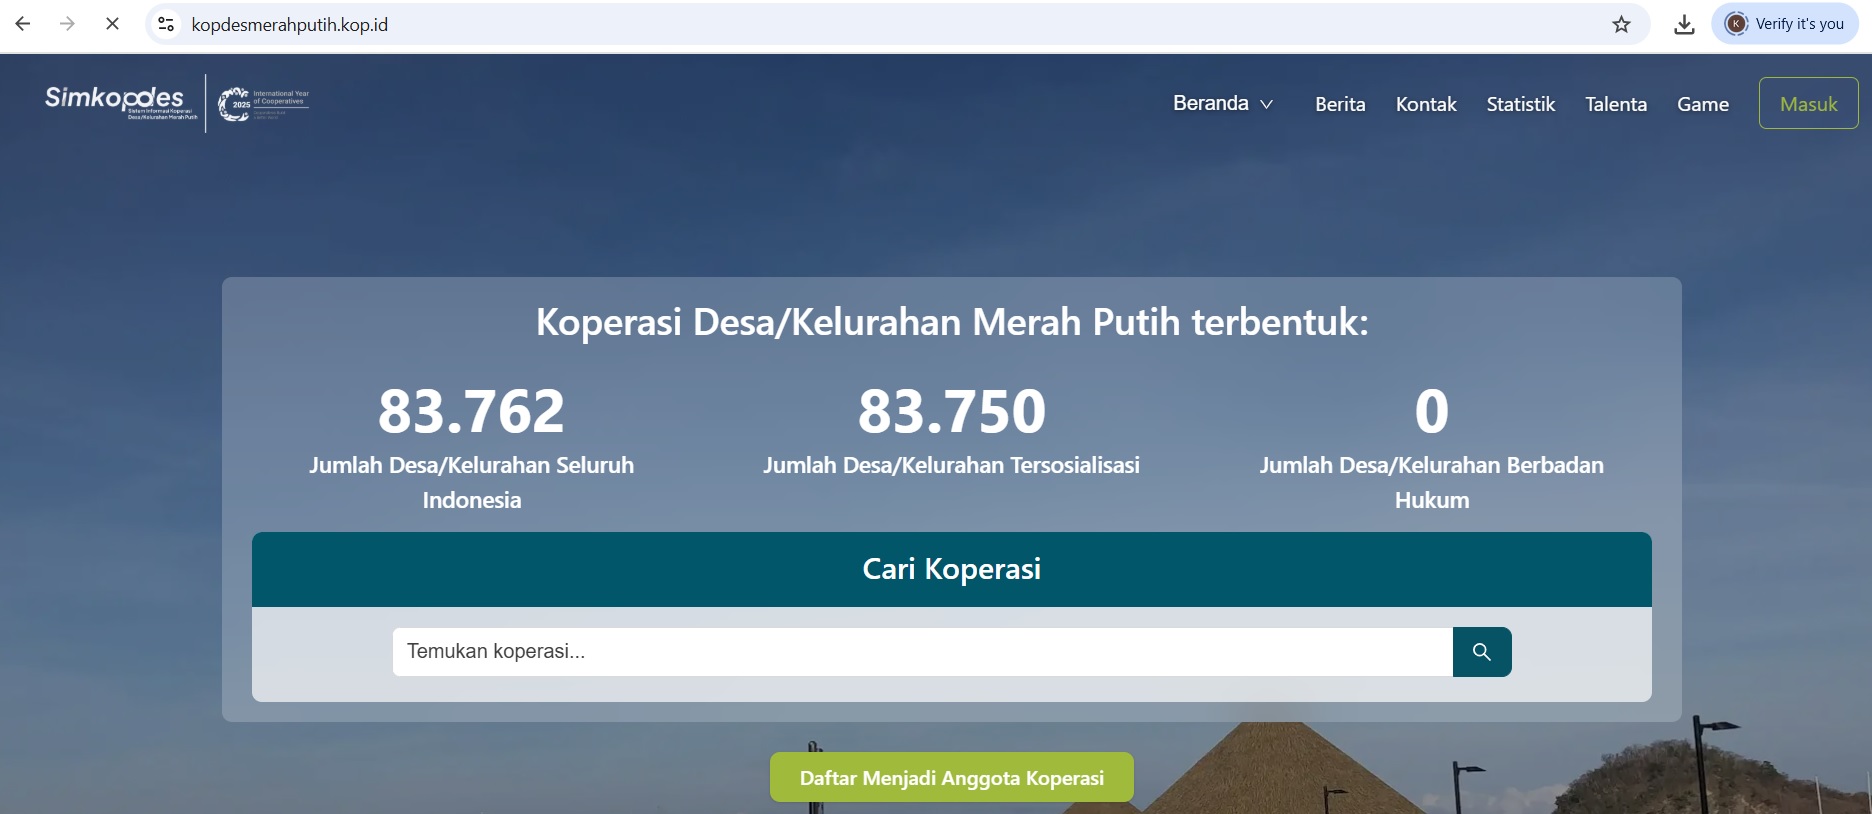Open browser downloads icon
The image size is (1872, 814).
coord(1684,24)
